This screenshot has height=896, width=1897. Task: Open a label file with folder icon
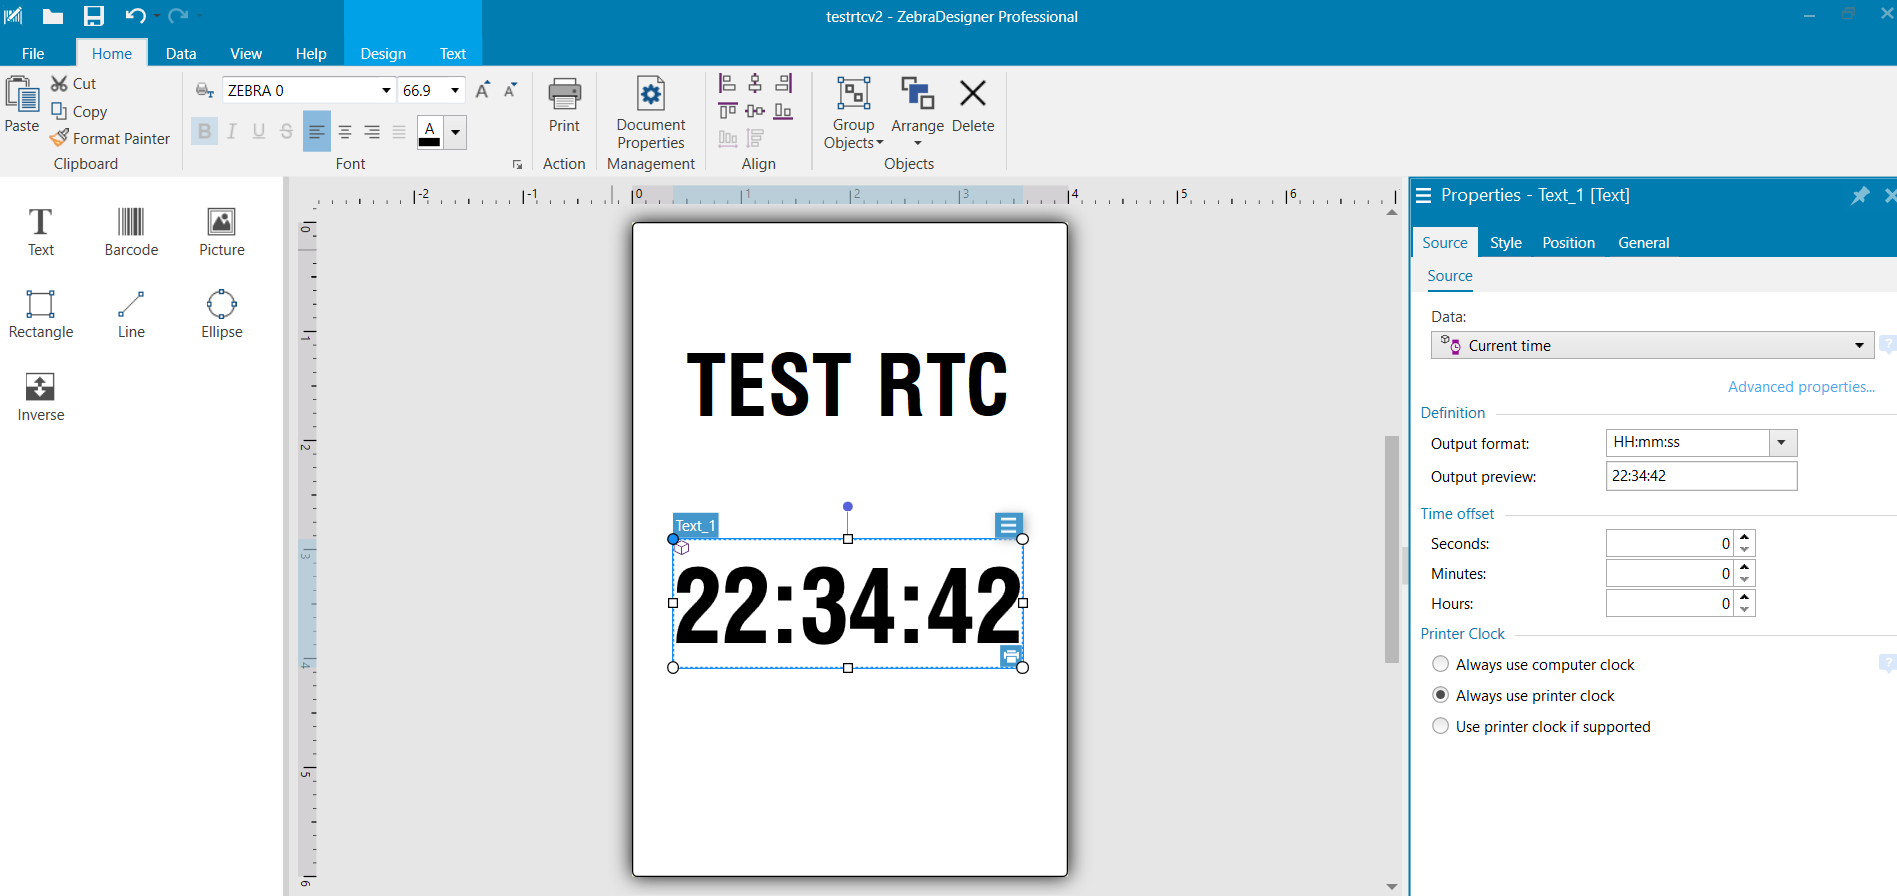tap(53, 16)
